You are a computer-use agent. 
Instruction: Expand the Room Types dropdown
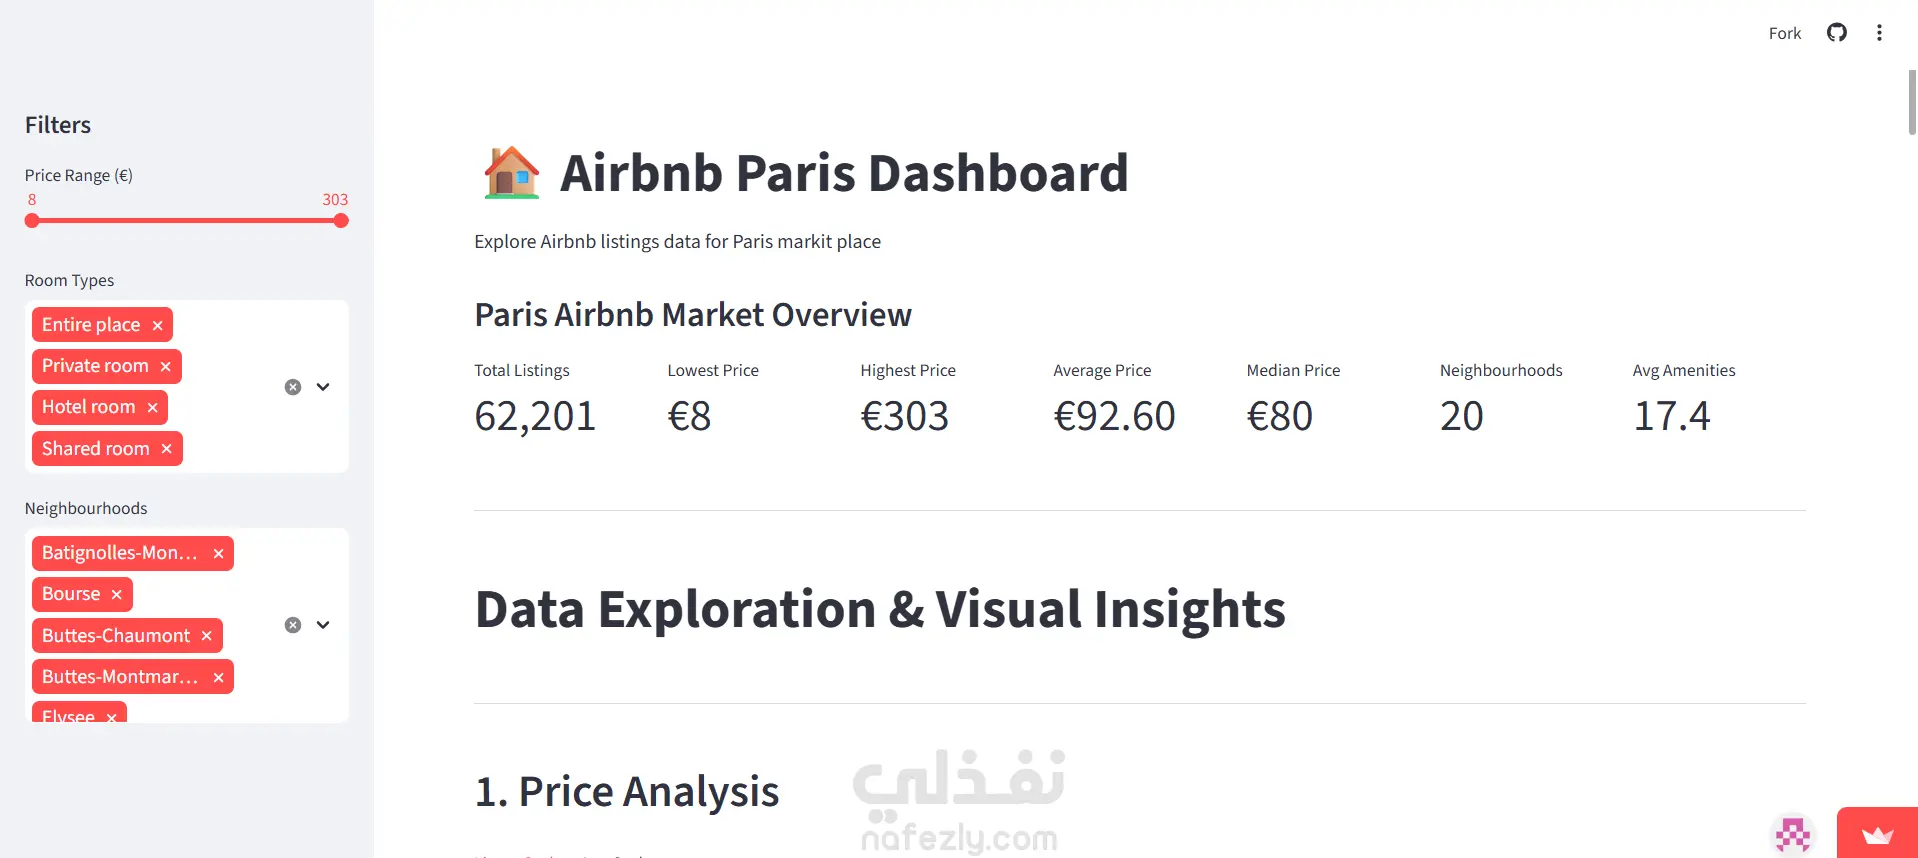pos(323,387)
